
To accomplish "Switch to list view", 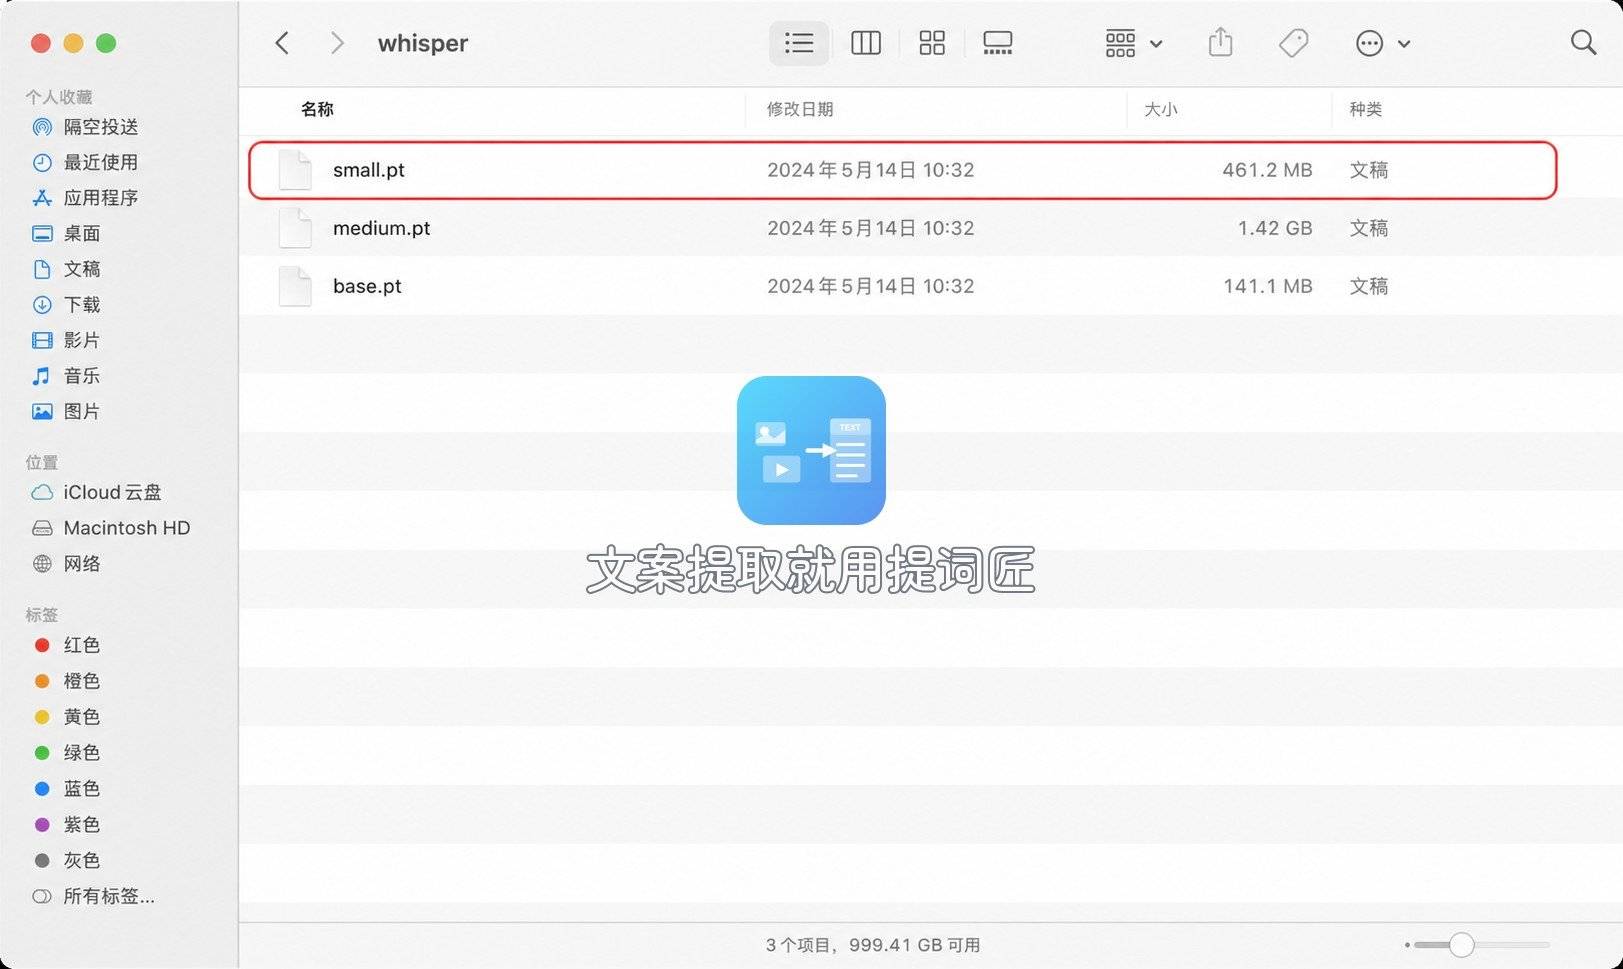I will 798,43.
